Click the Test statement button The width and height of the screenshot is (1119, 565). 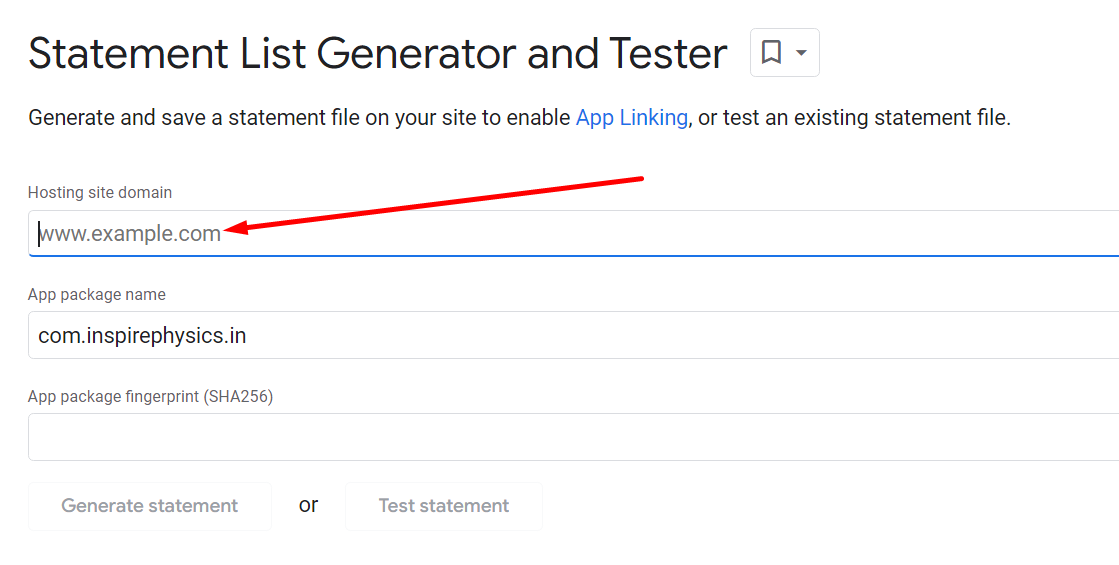(444, 506)
